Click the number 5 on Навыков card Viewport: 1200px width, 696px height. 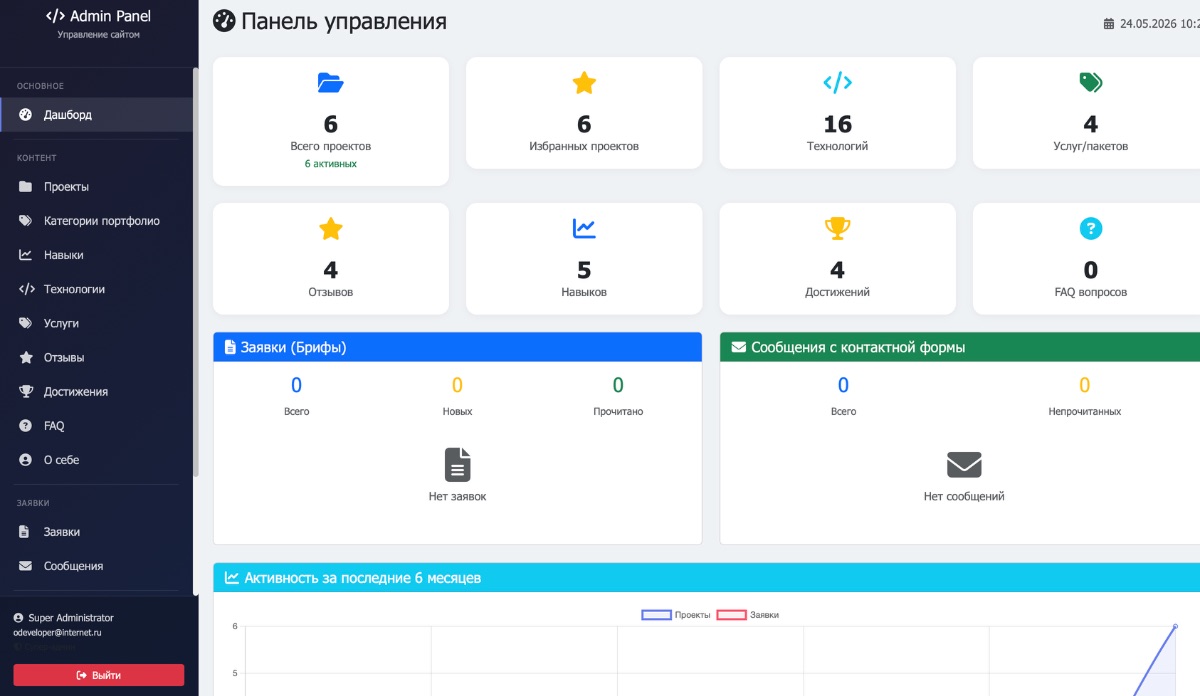click(584, 270)
